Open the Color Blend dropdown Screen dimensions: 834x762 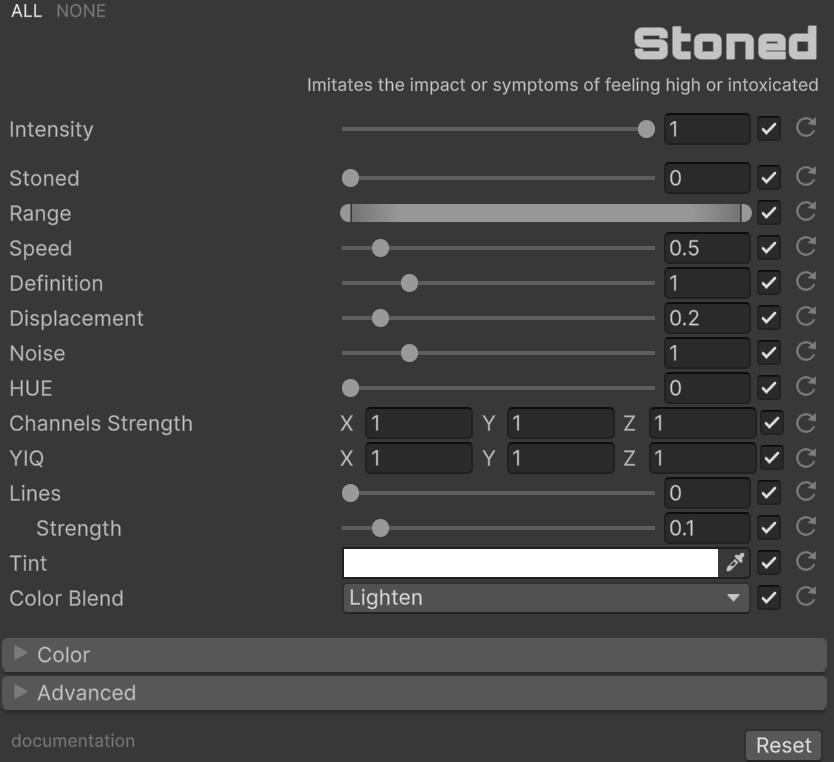point(545,598)
